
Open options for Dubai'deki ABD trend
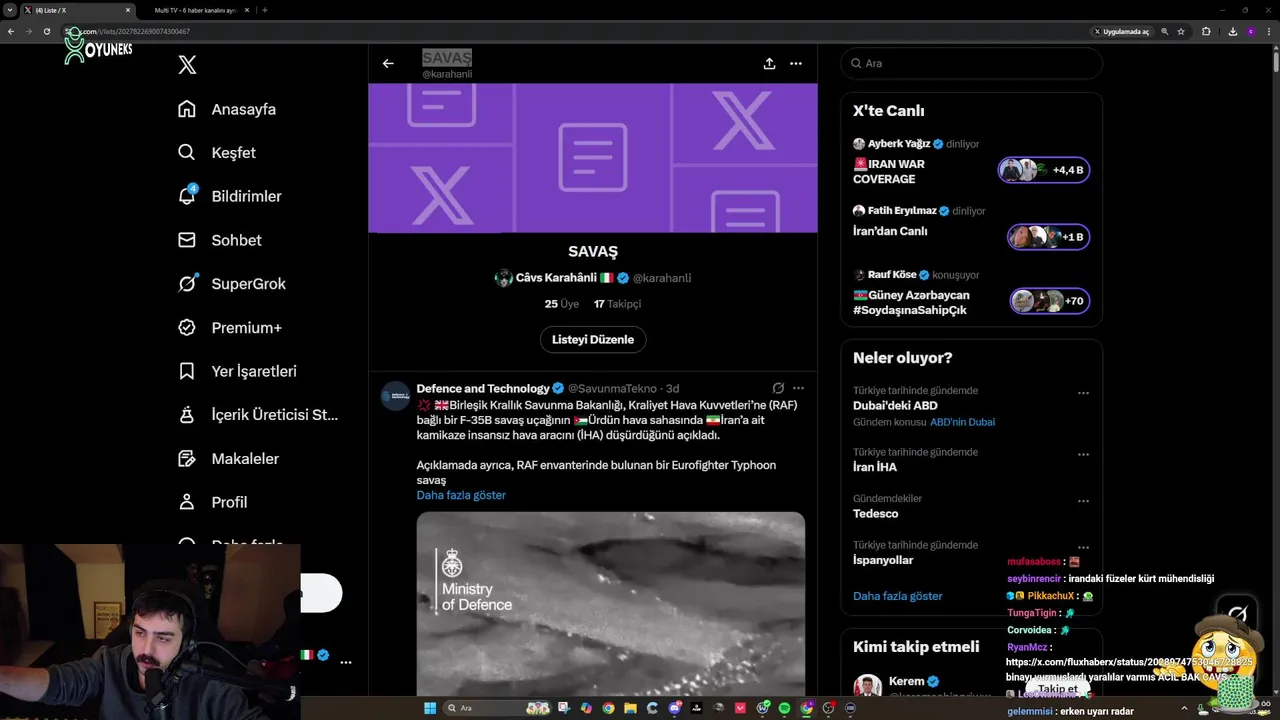1083,393
